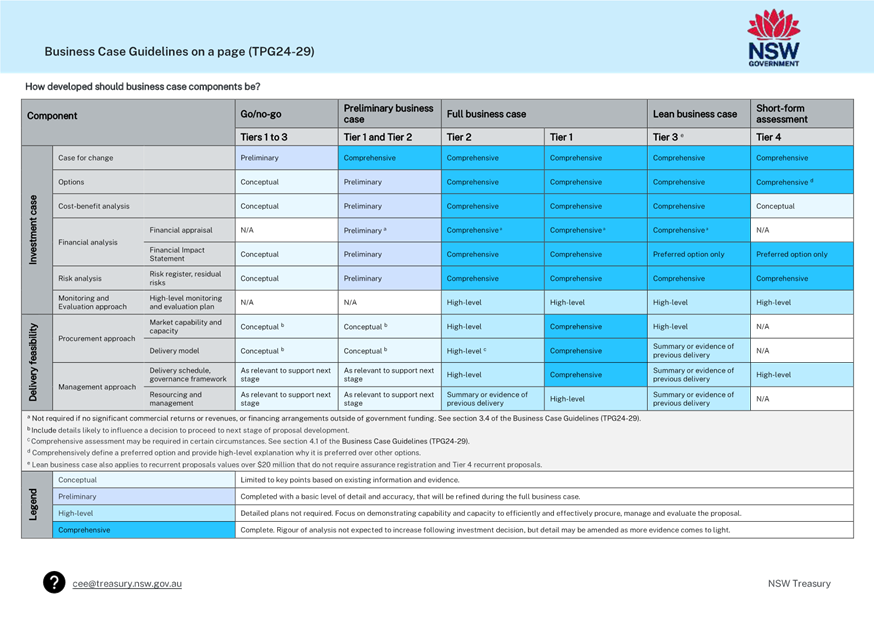Click 'Preliminary' cell in Case for change row

point(287,158)
